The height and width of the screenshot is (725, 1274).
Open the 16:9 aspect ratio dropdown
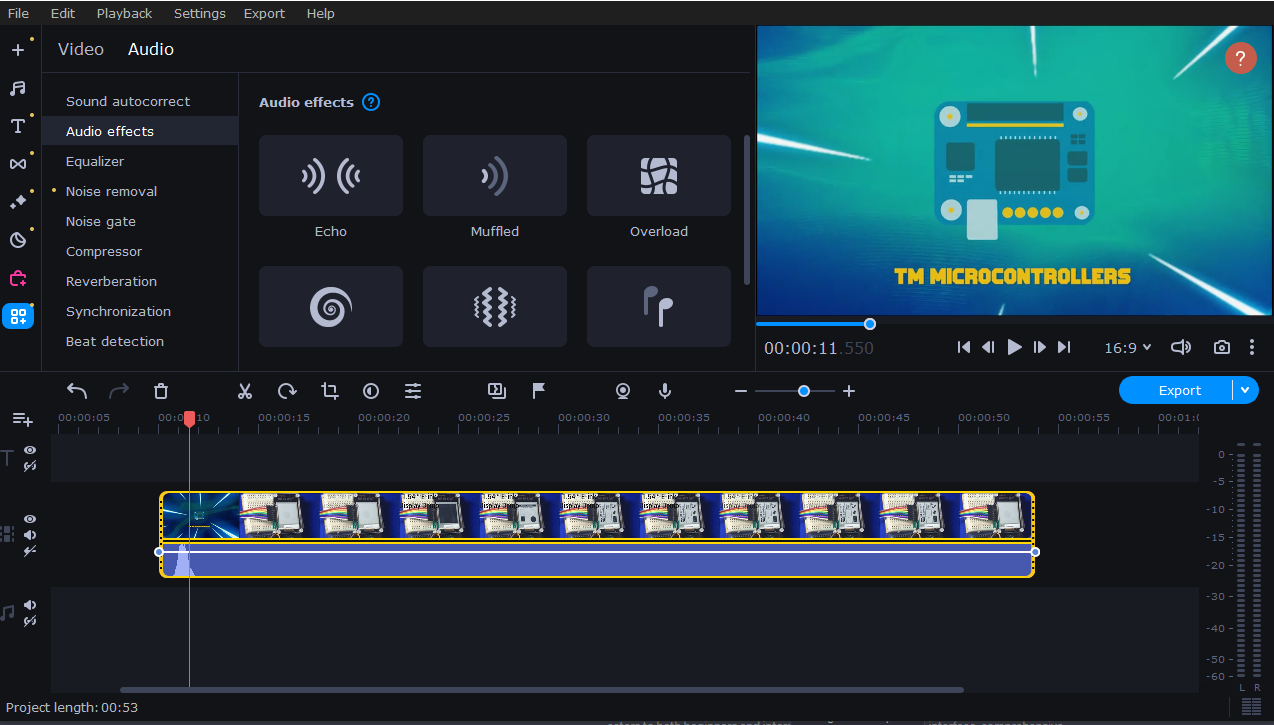(1127, 347)
